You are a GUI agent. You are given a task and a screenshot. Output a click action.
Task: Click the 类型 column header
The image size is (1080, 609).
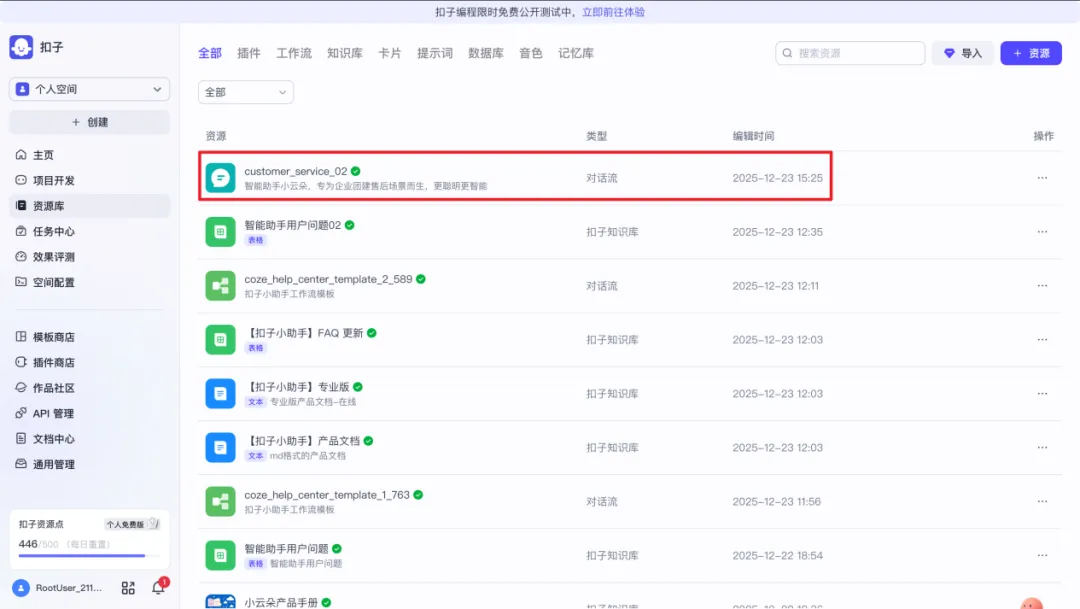point(596,136)
